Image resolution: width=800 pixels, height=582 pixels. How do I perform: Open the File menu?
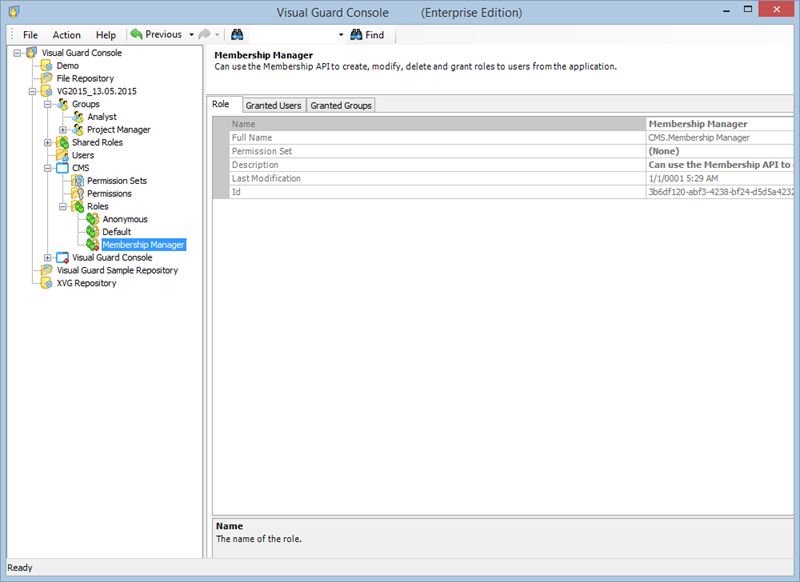coord(30,35)
